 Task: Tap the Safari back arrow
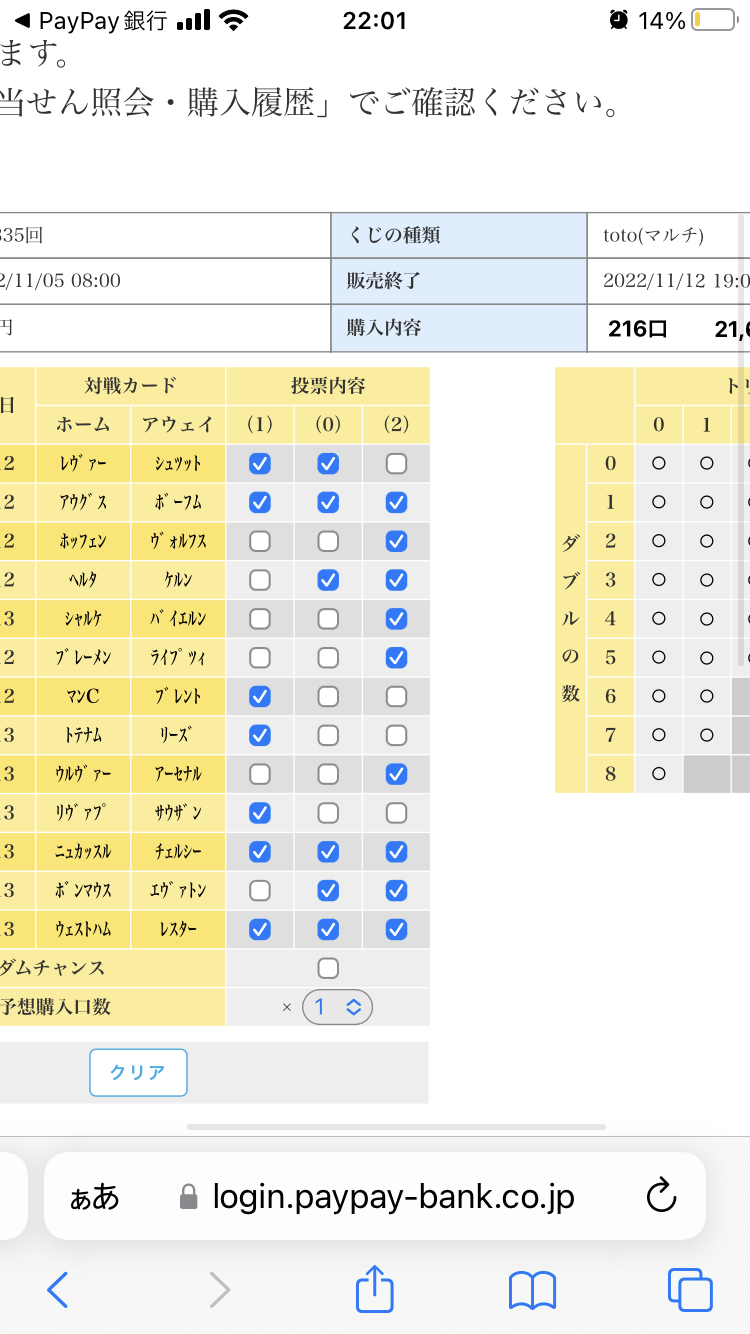pos(58,1290)
